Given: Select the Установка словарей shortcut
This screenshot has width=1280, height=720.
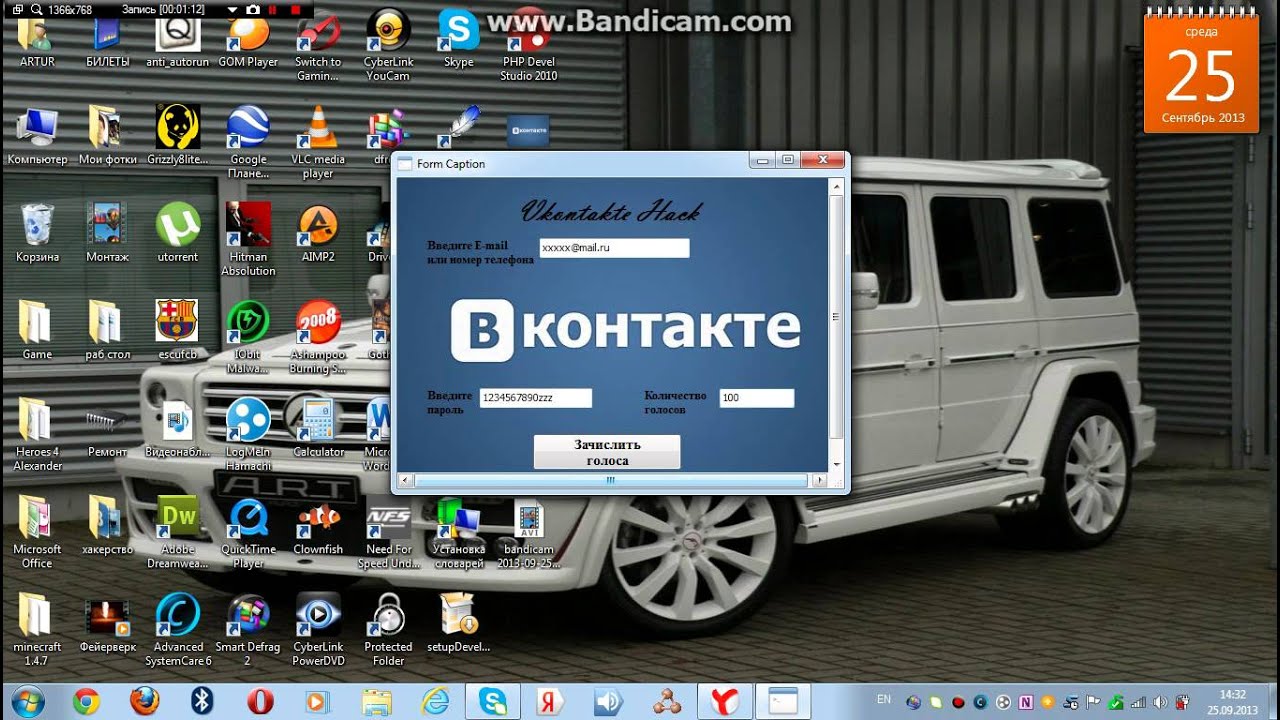Looking at the screenshot, I should coord(459,532).
